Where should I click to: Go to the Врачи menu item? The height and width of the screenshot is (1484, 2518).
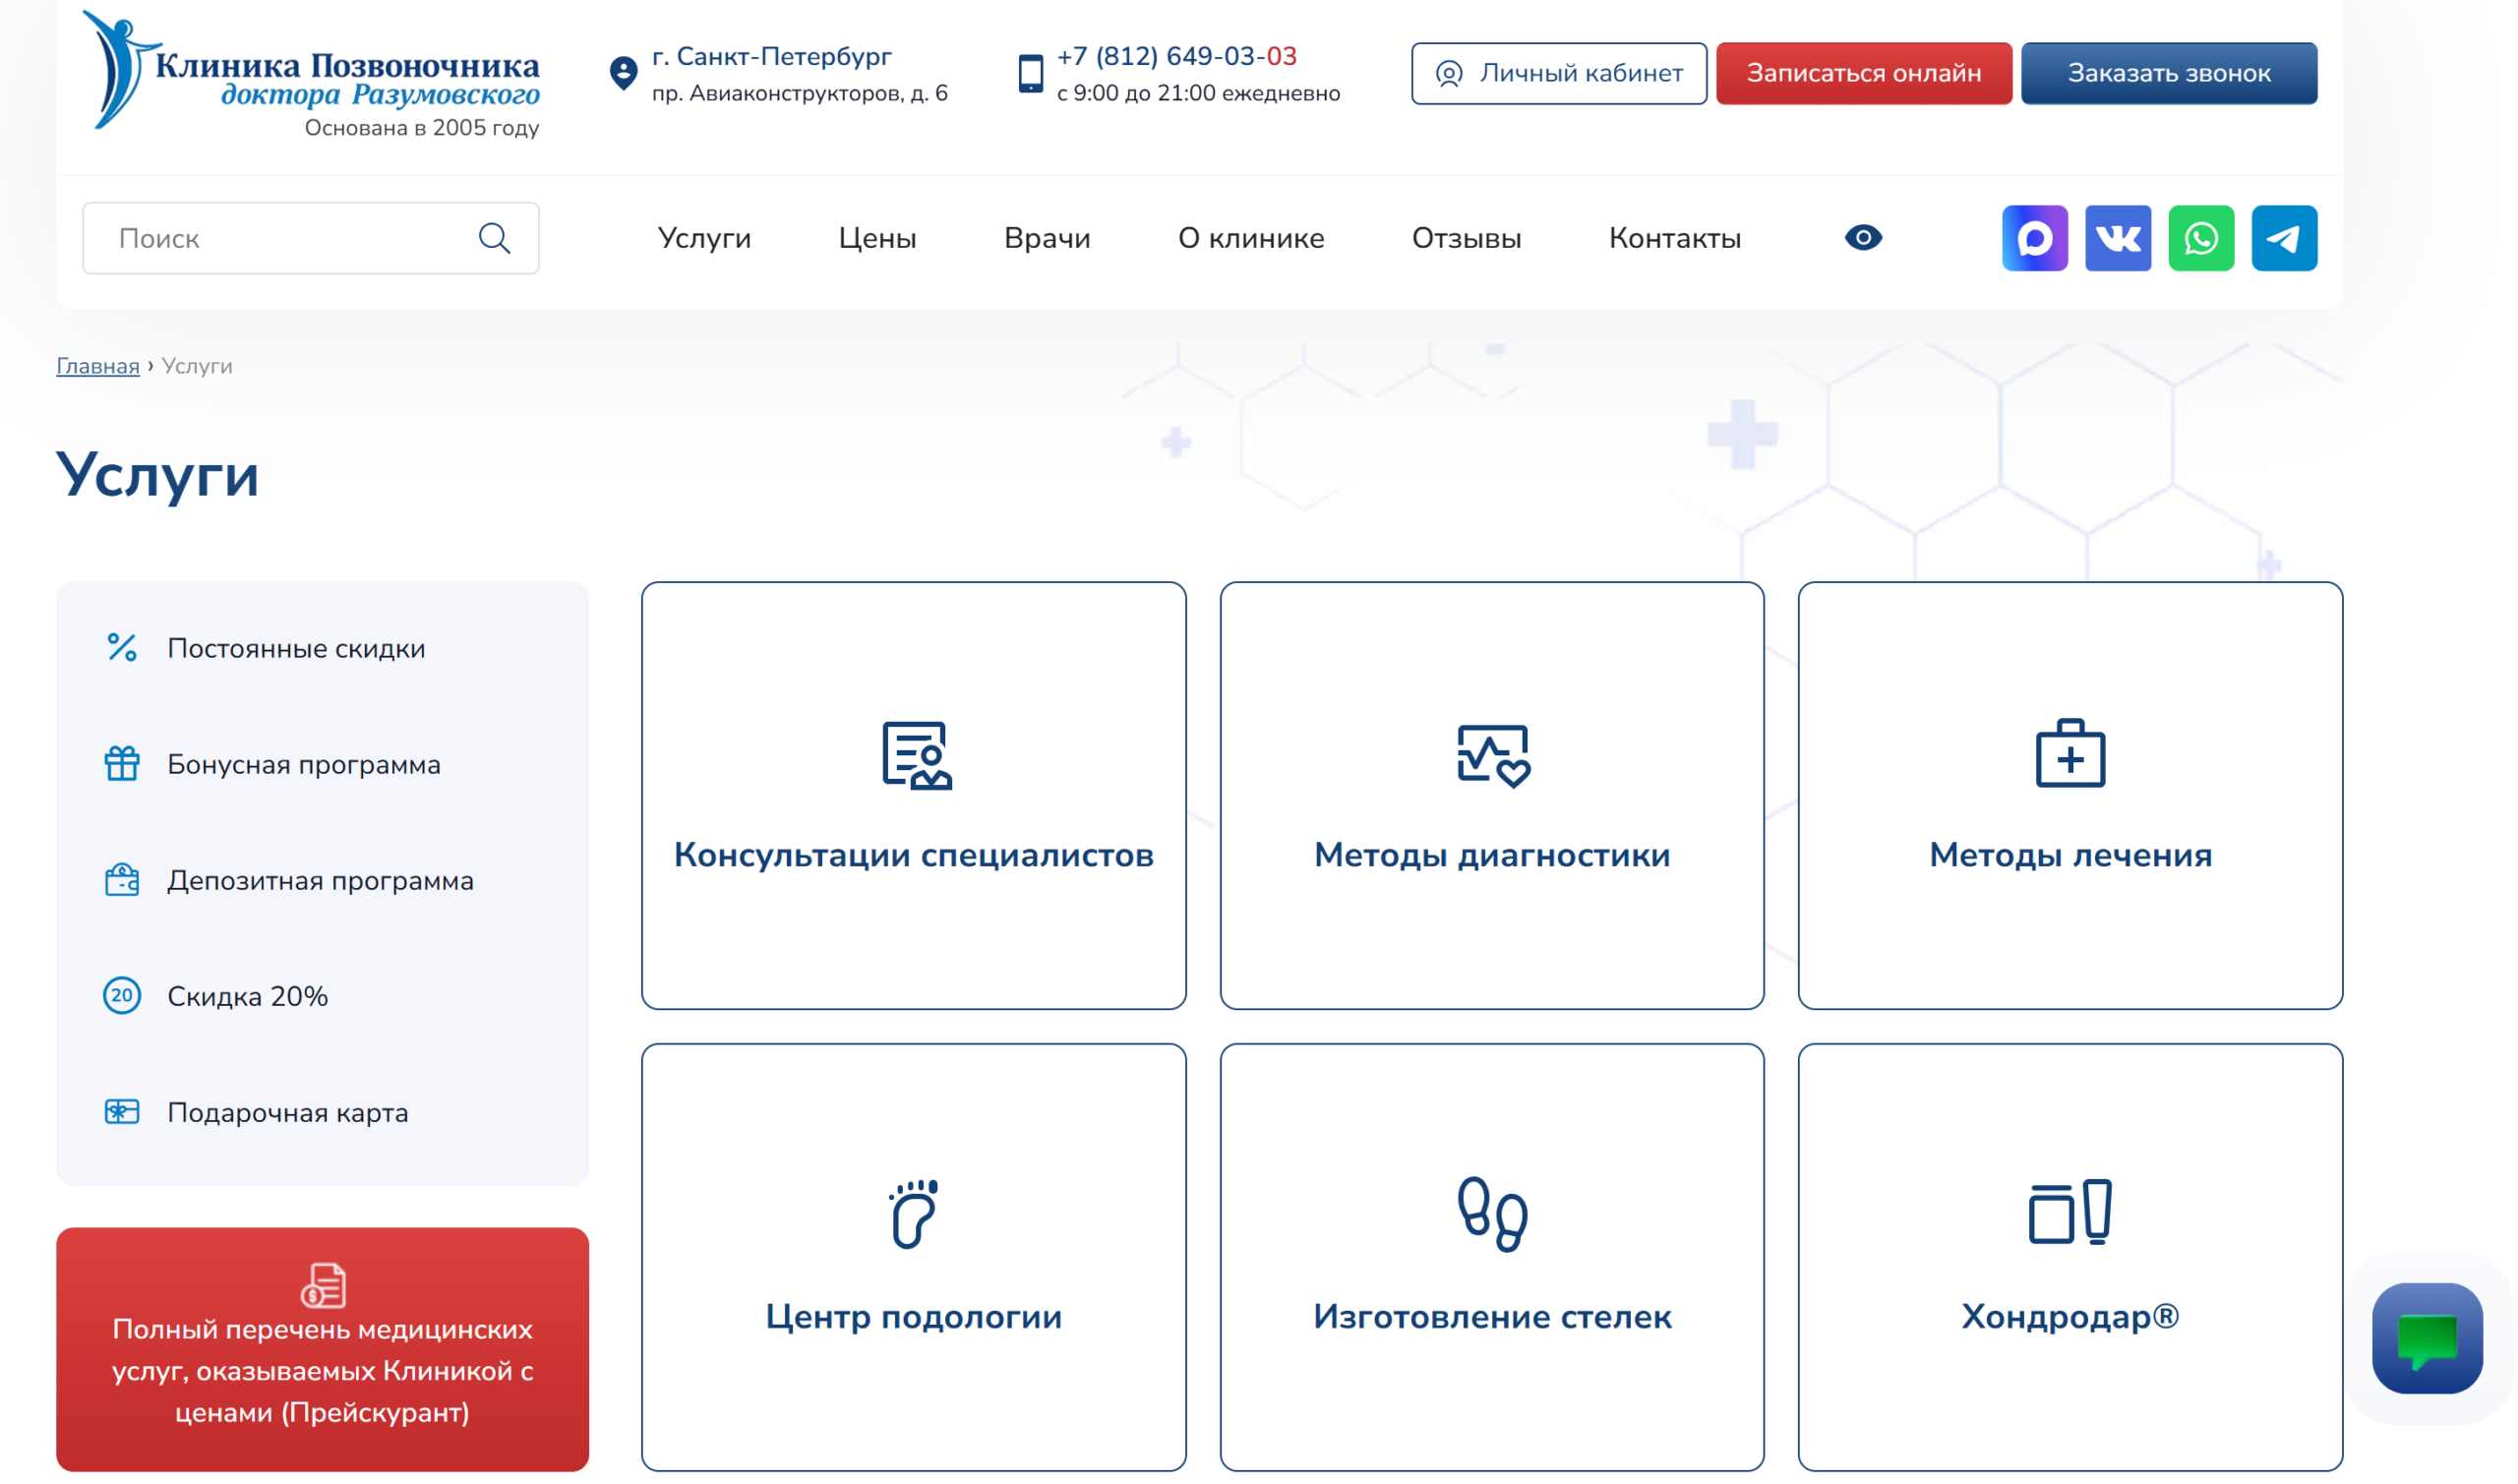pos(1046,238)
